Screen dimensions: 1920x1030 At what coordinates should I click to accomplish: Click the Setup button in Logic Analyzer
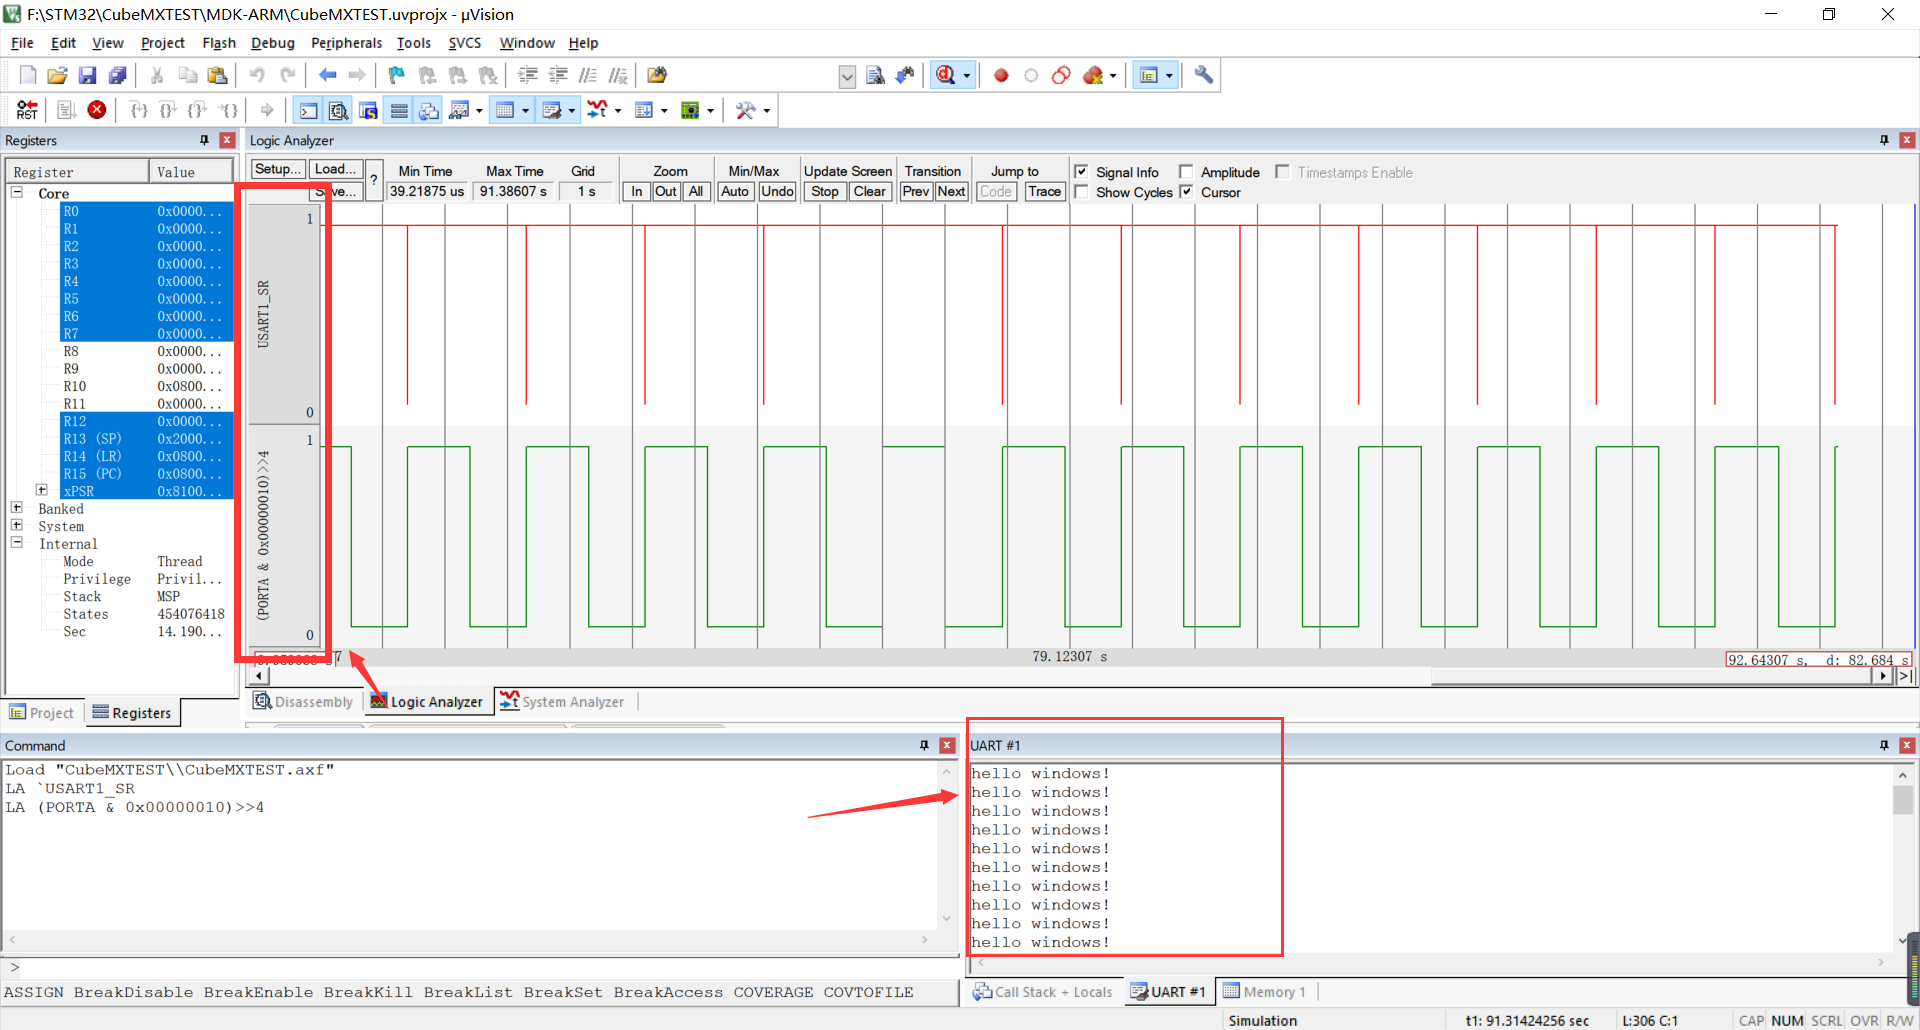[x=277, y=169]
